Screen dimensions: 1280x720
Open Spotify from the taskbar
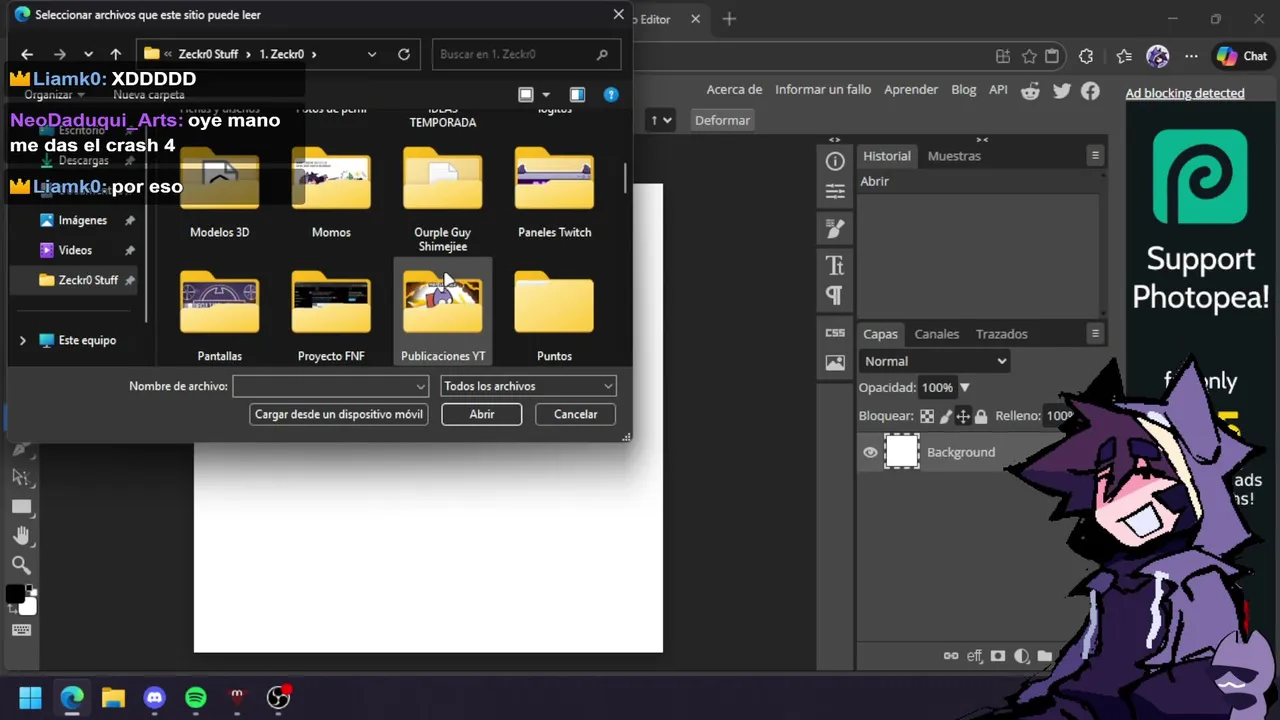tap(196, 697)
